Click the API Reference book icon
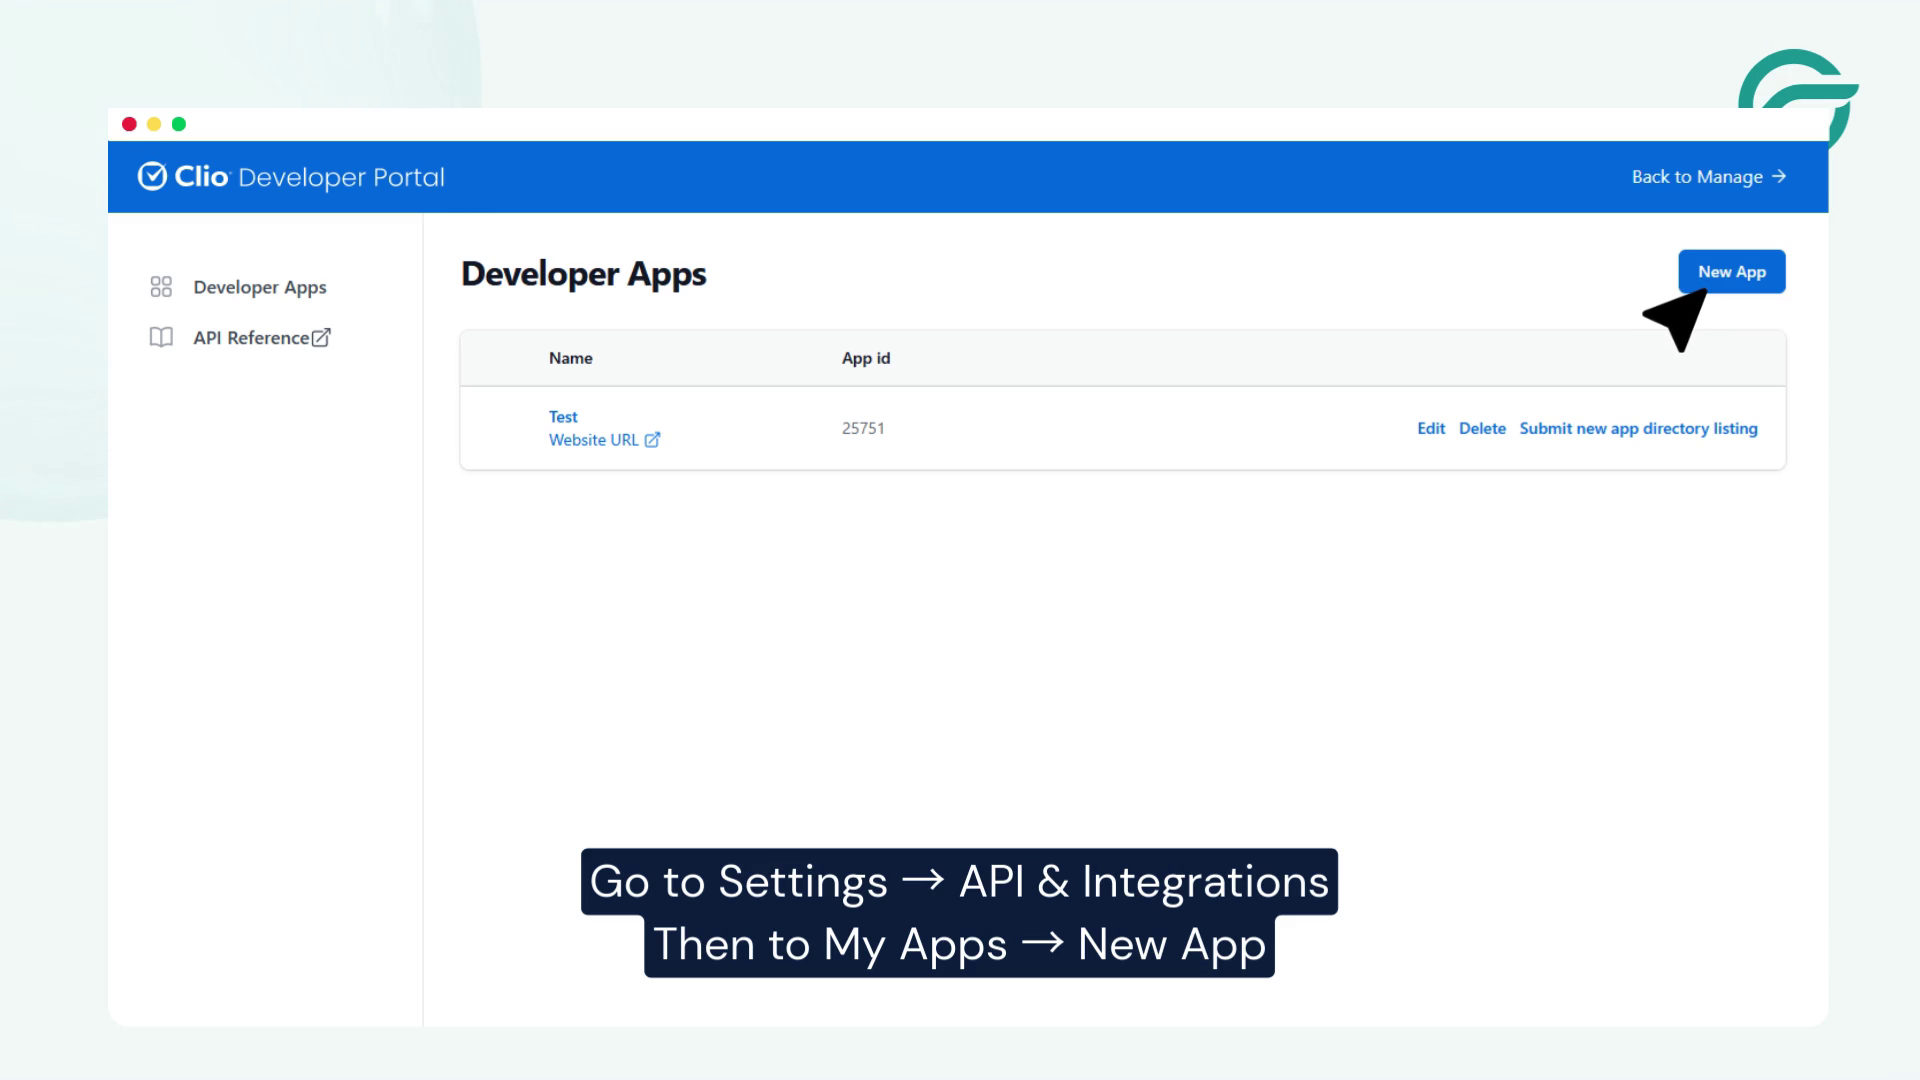Viewport: 1920px width, 1080px height. click(x=160, y=337)
